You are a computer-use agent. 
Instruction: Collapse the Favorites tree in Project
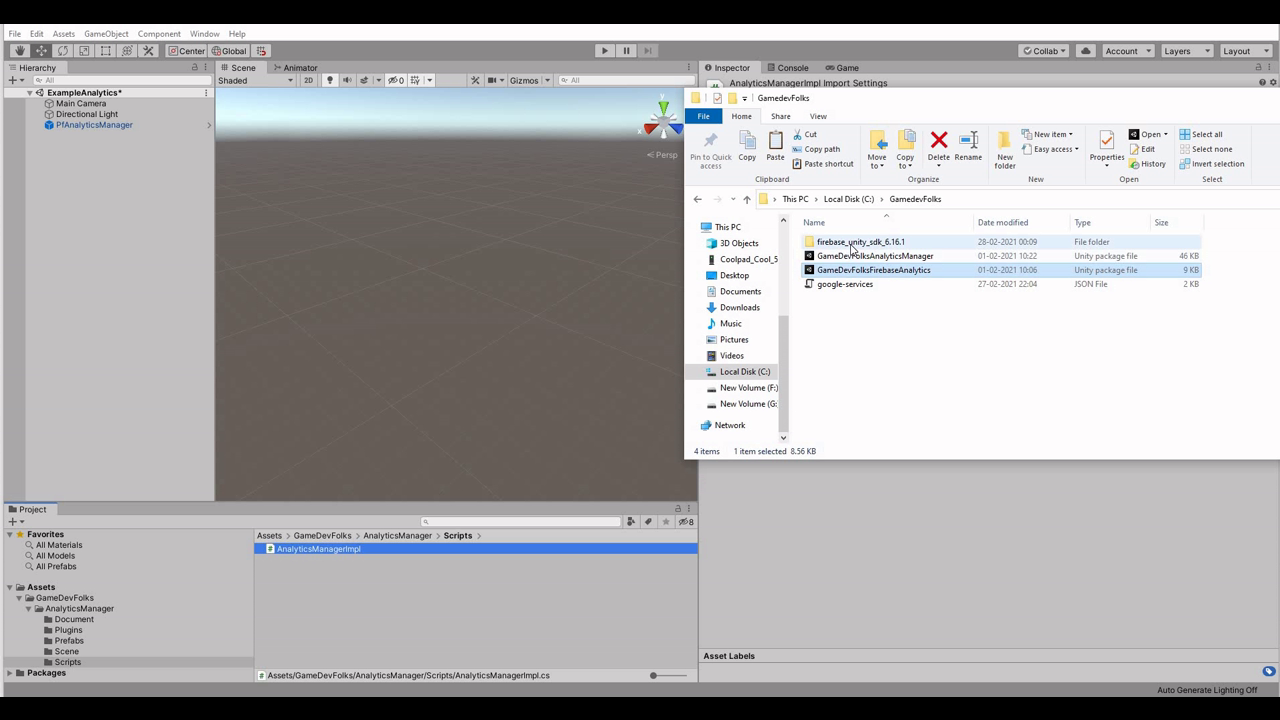[10, 535]
